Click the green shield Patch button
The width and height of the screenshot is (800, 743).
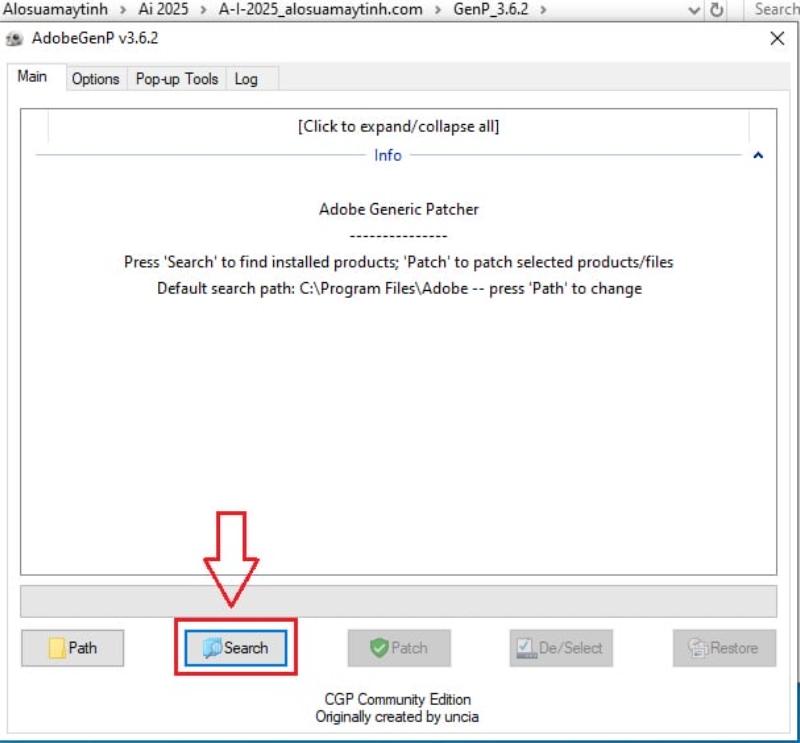pyautogui.click(x=399, y=648)
